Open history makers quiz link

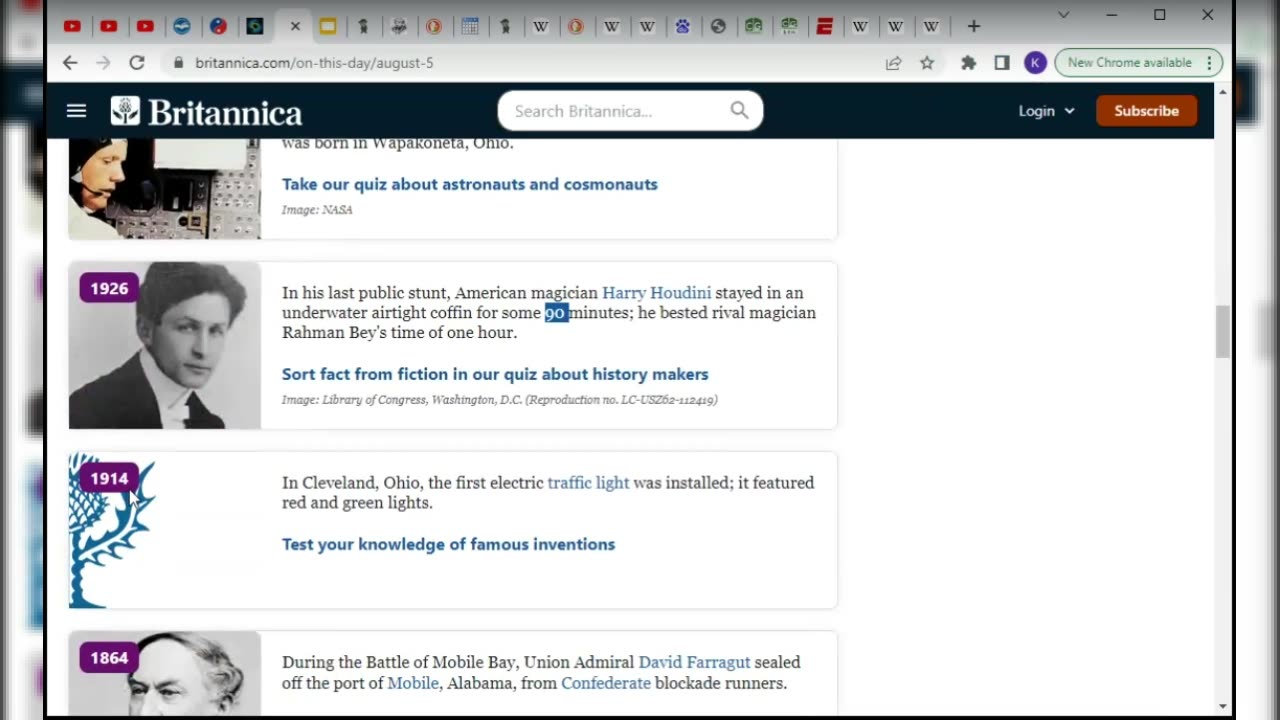(x=495, y=374)
